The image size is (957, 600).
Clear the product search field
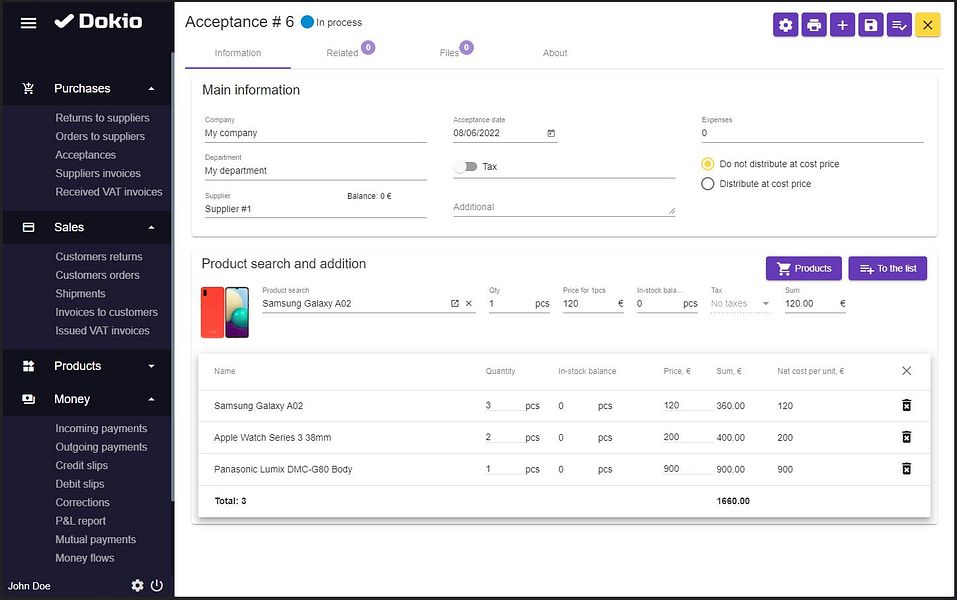(x=469, y=303)
